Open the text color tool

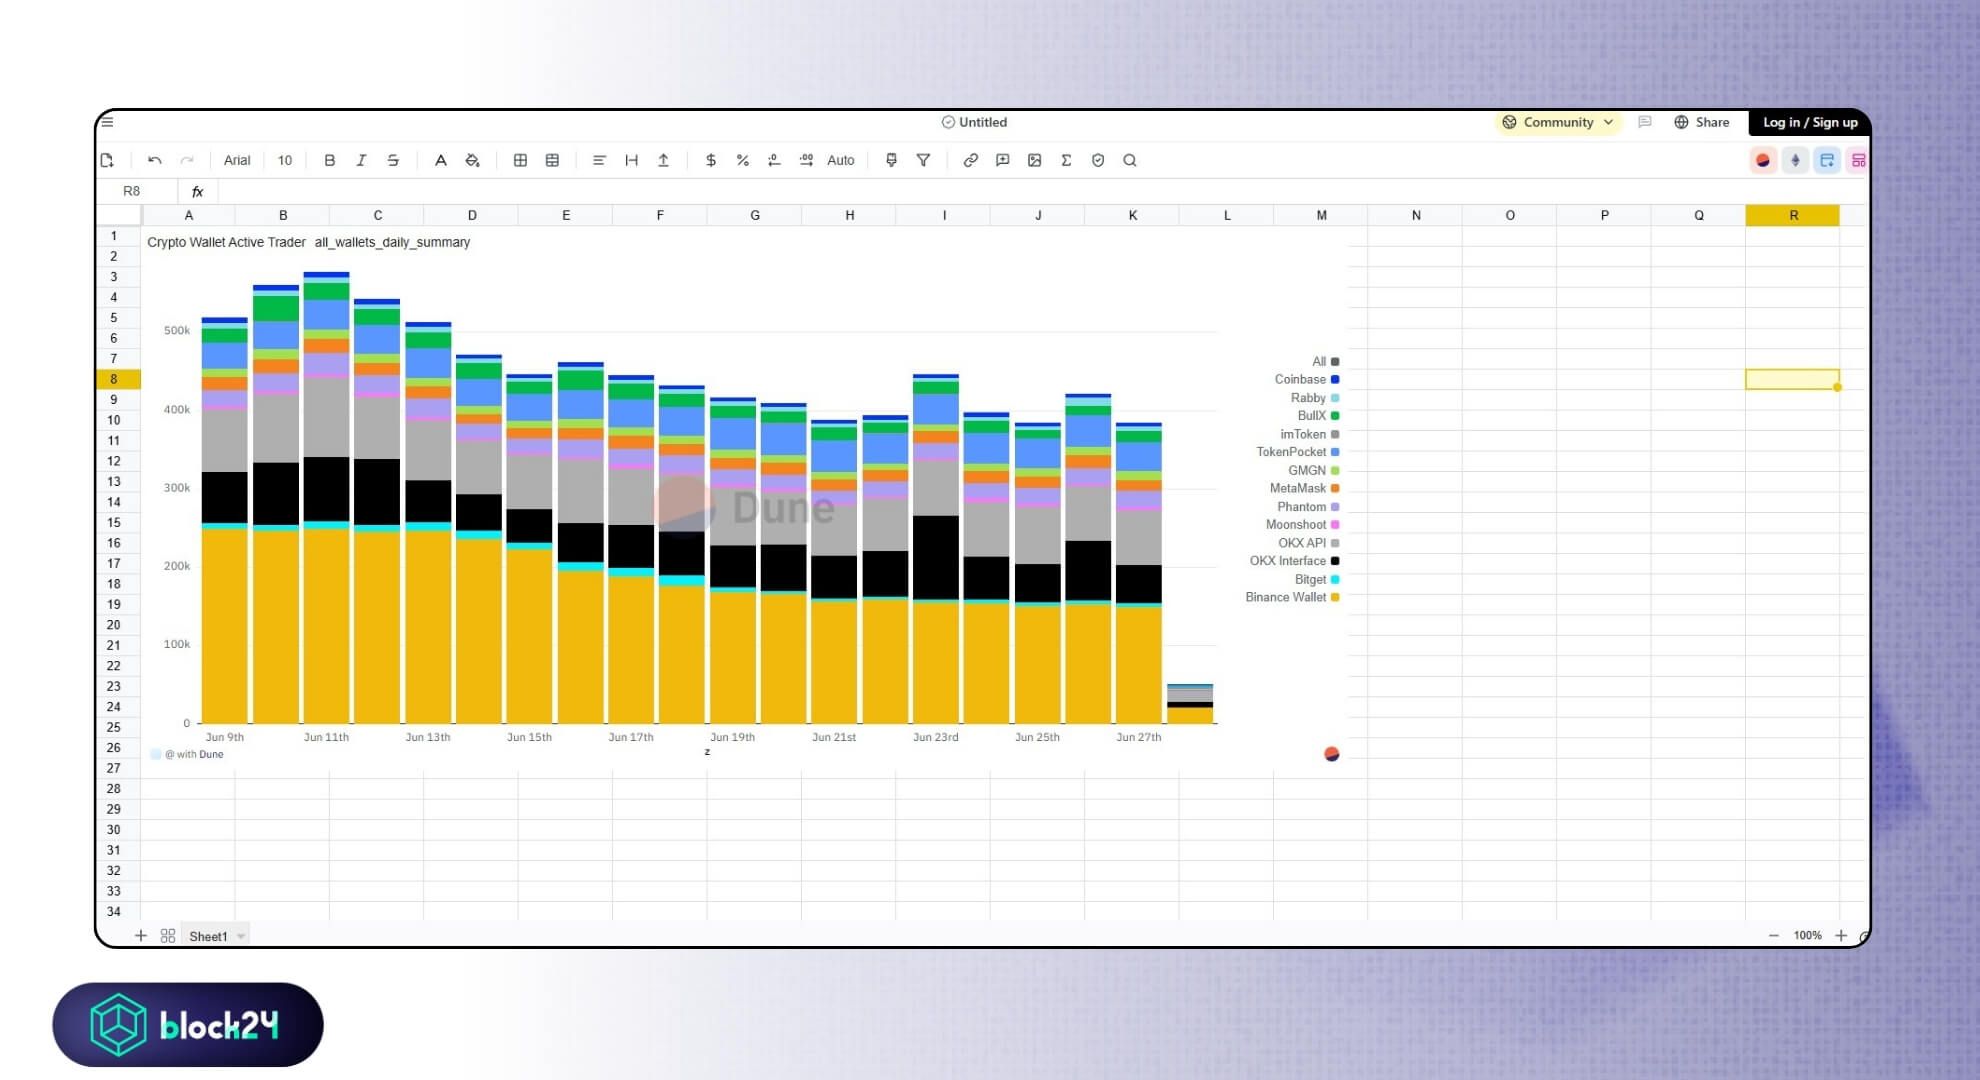440,160
